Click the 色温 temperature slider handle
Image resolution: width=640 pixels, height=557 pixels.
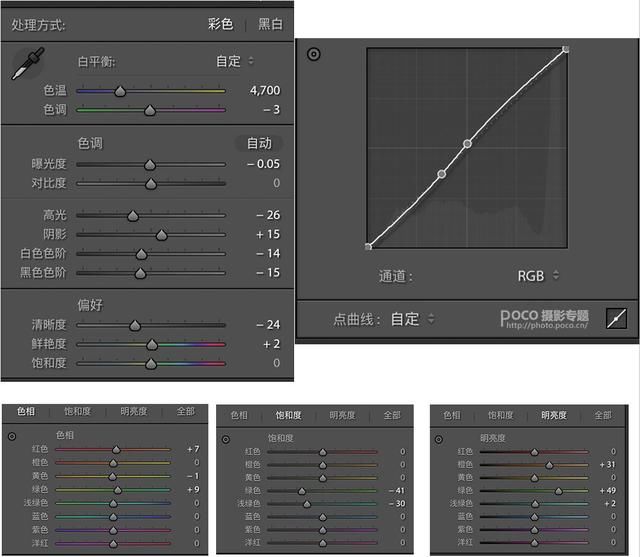point(120,91)
